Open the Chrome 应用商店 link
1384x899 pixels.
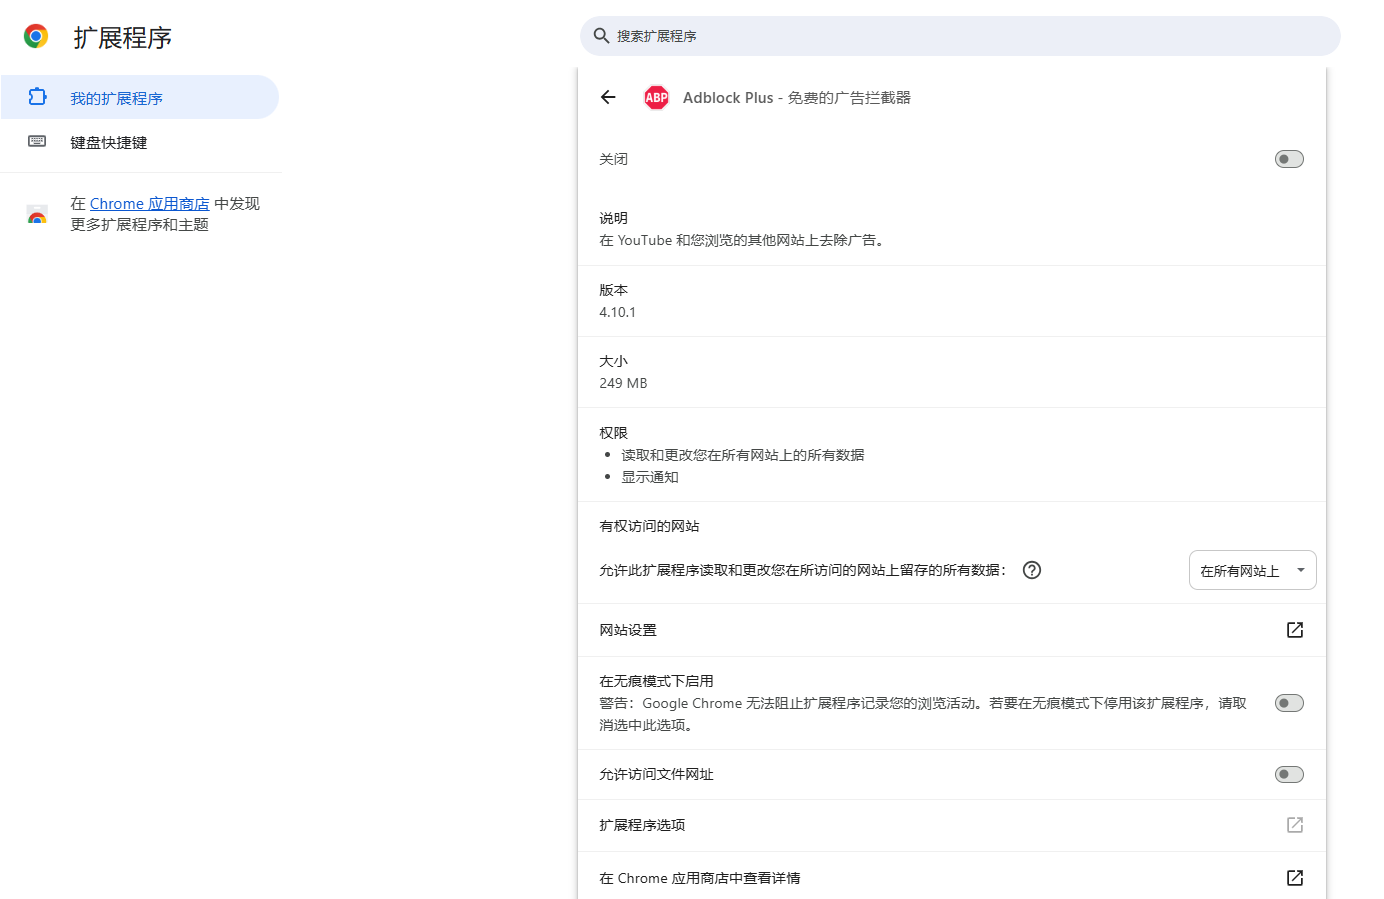(150, 204)
